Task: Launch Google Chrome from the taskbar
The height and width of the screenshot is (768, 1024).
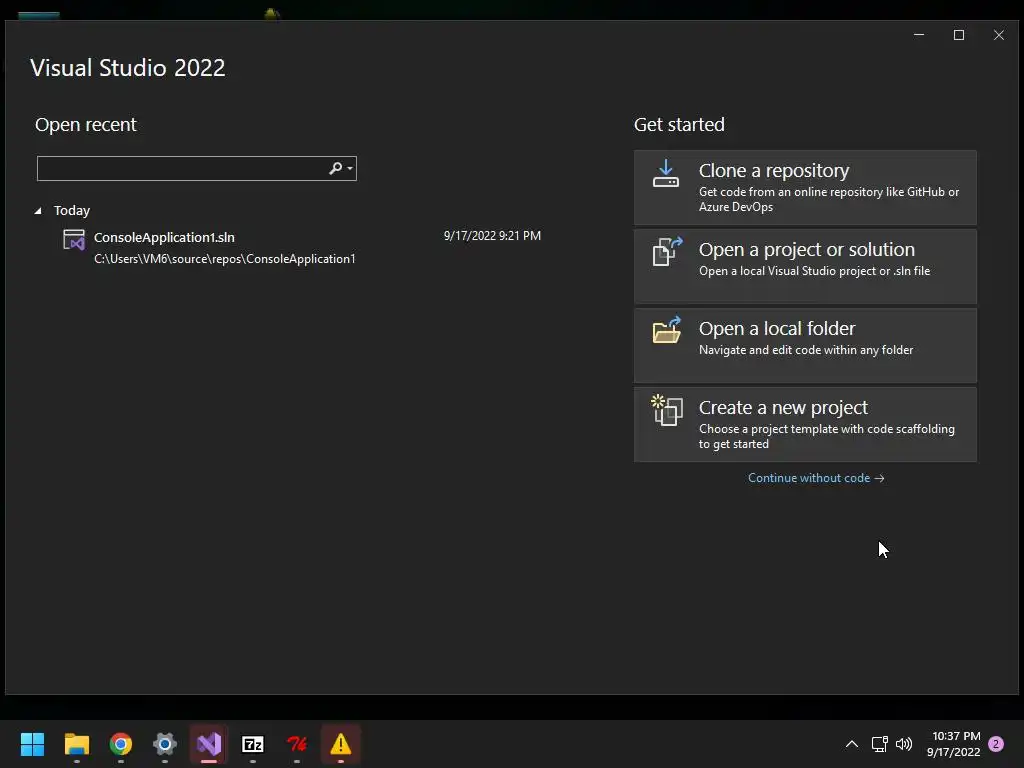Action: (121, 744)
